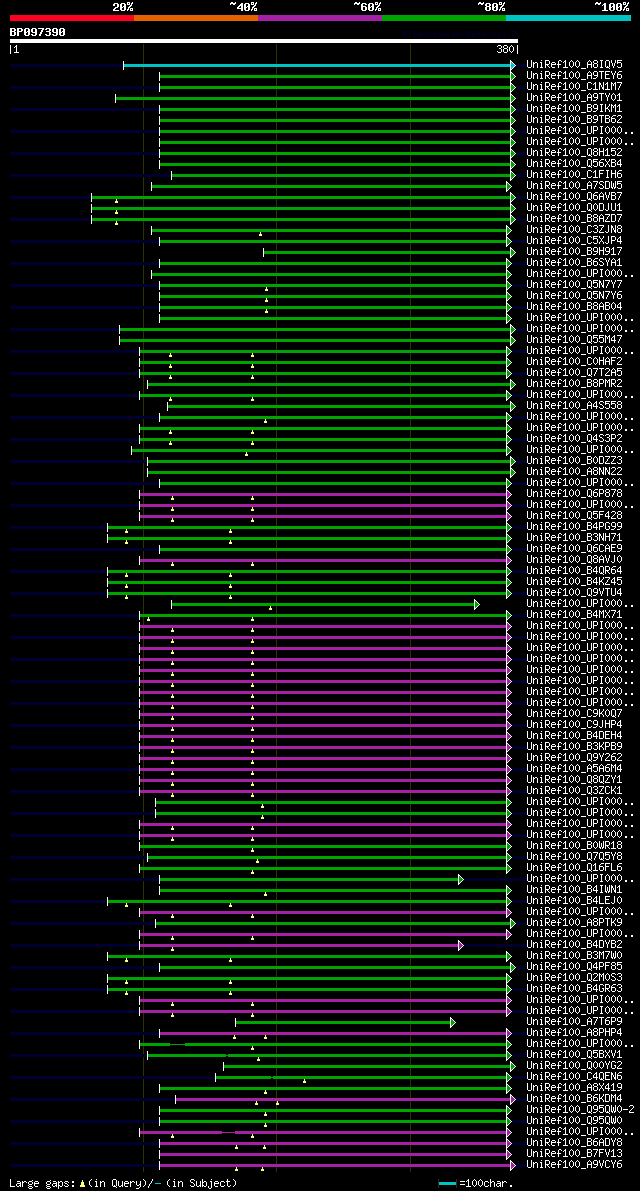Open the UniRef100_Q9VTU4 hit label
Image resolution: width=640 pixels, height=1191 pixels.
click(574, 593)
